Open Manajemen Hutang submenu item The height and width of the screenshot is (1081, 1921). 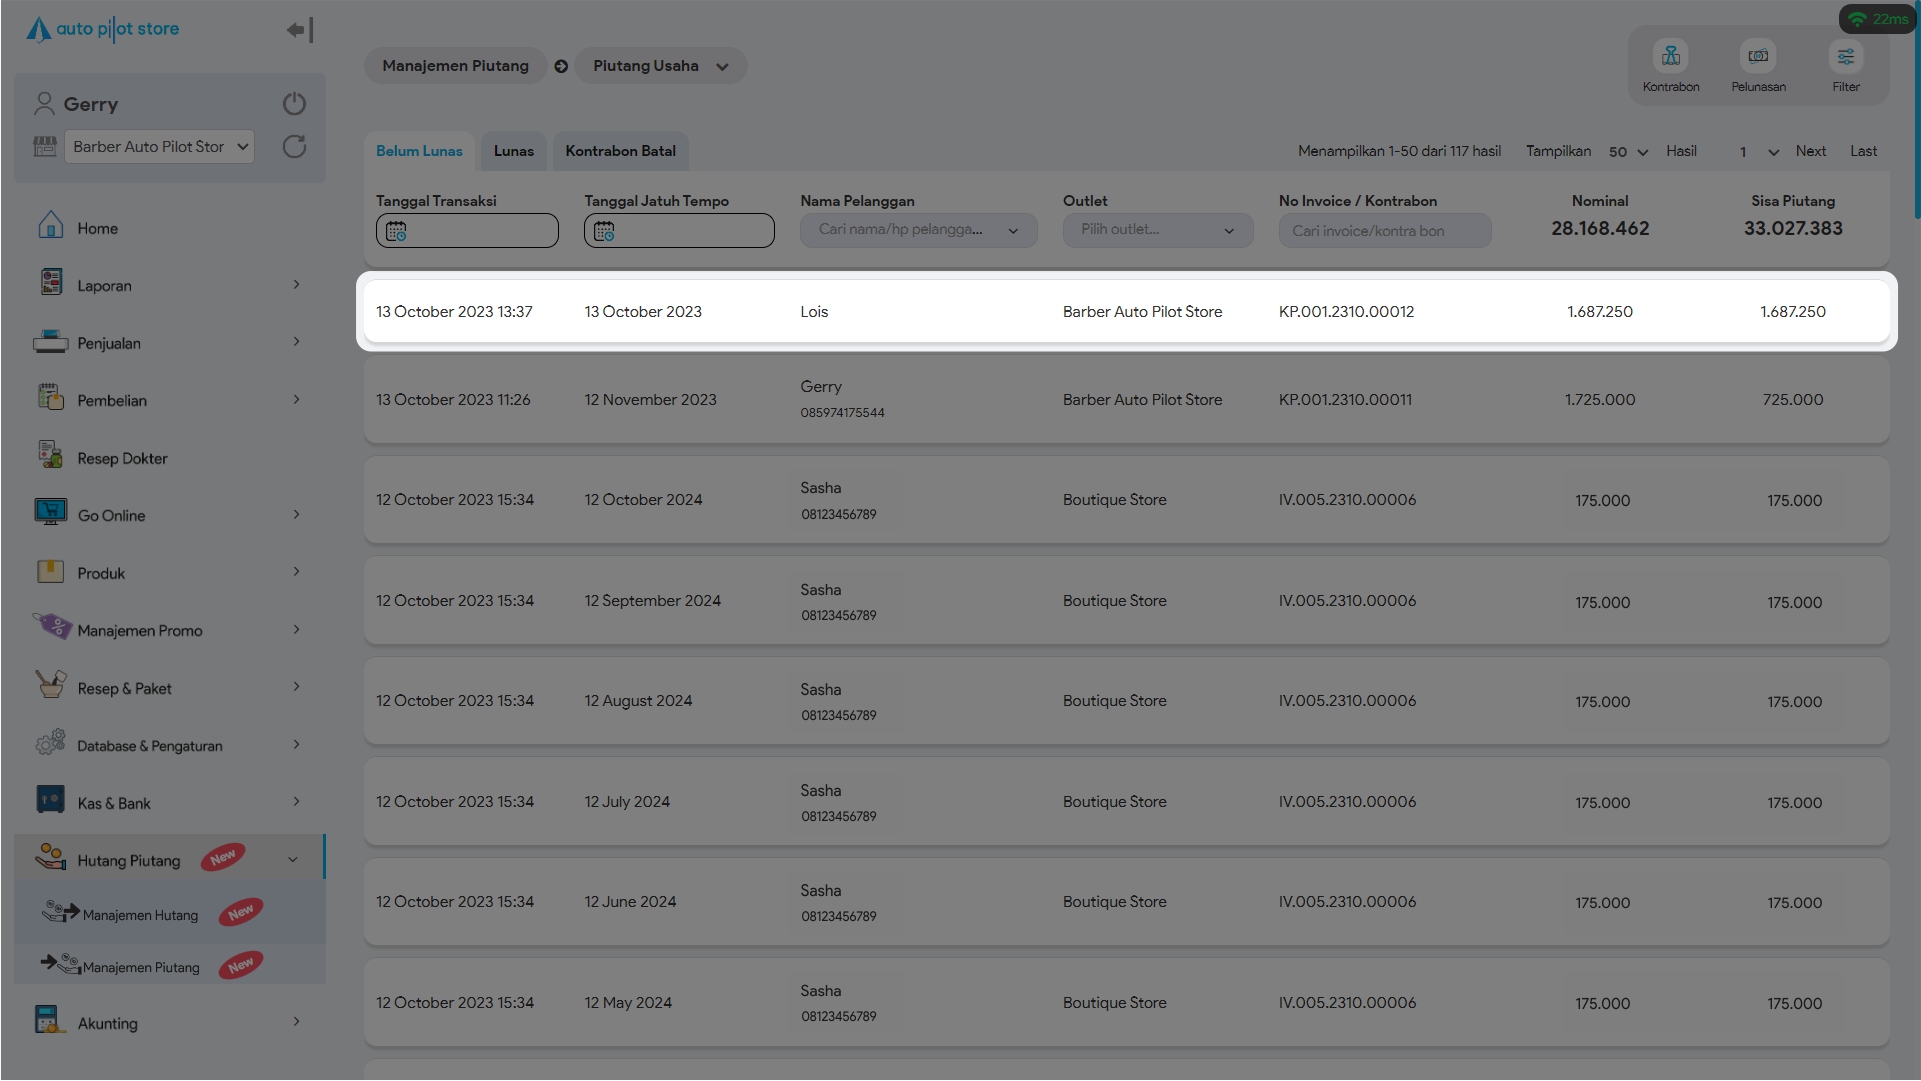(x=140, y=915)
